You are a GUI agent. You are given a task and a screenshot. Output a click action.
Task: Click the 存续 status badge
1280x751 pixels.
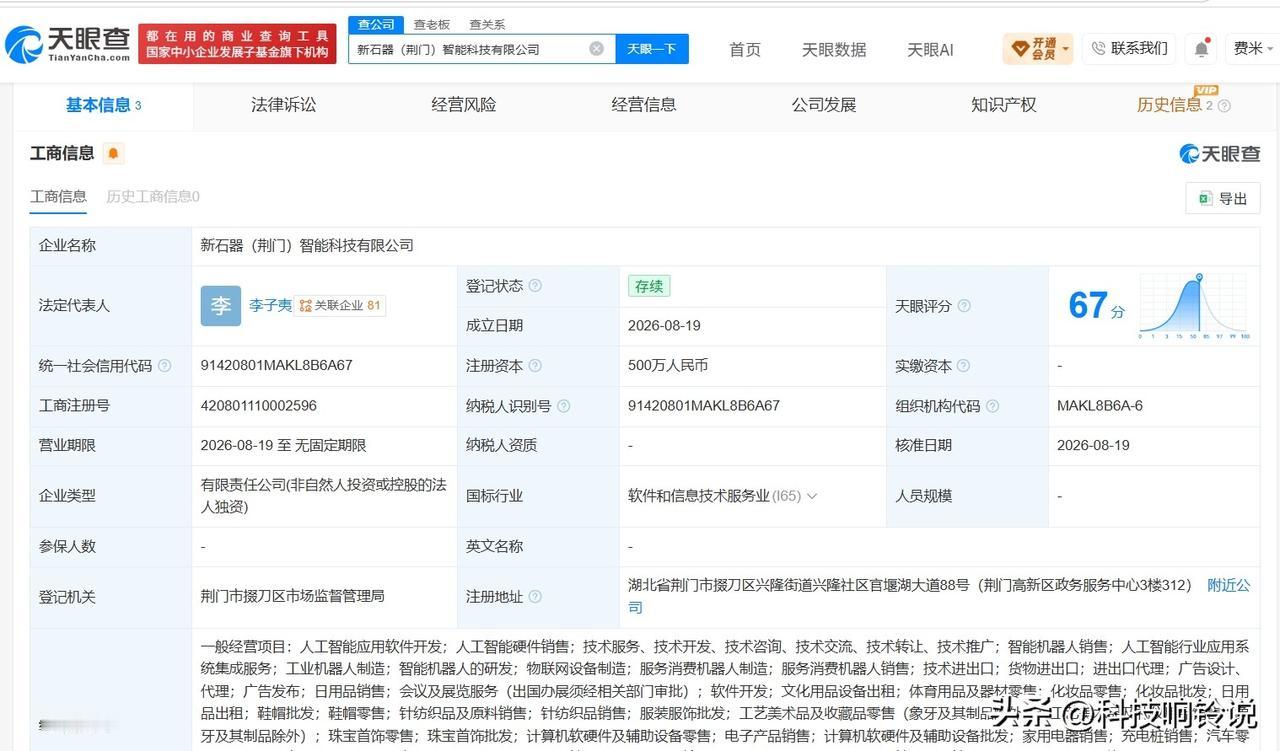click(649, 286)
